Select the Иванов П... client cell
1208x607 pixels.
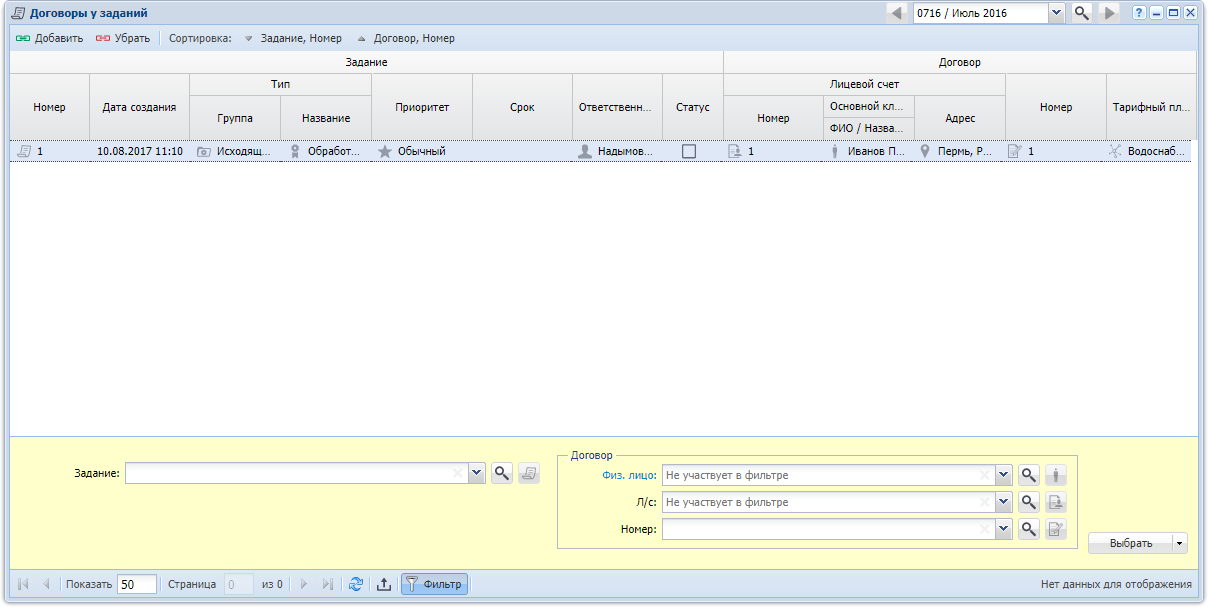(x=869, y=151)
